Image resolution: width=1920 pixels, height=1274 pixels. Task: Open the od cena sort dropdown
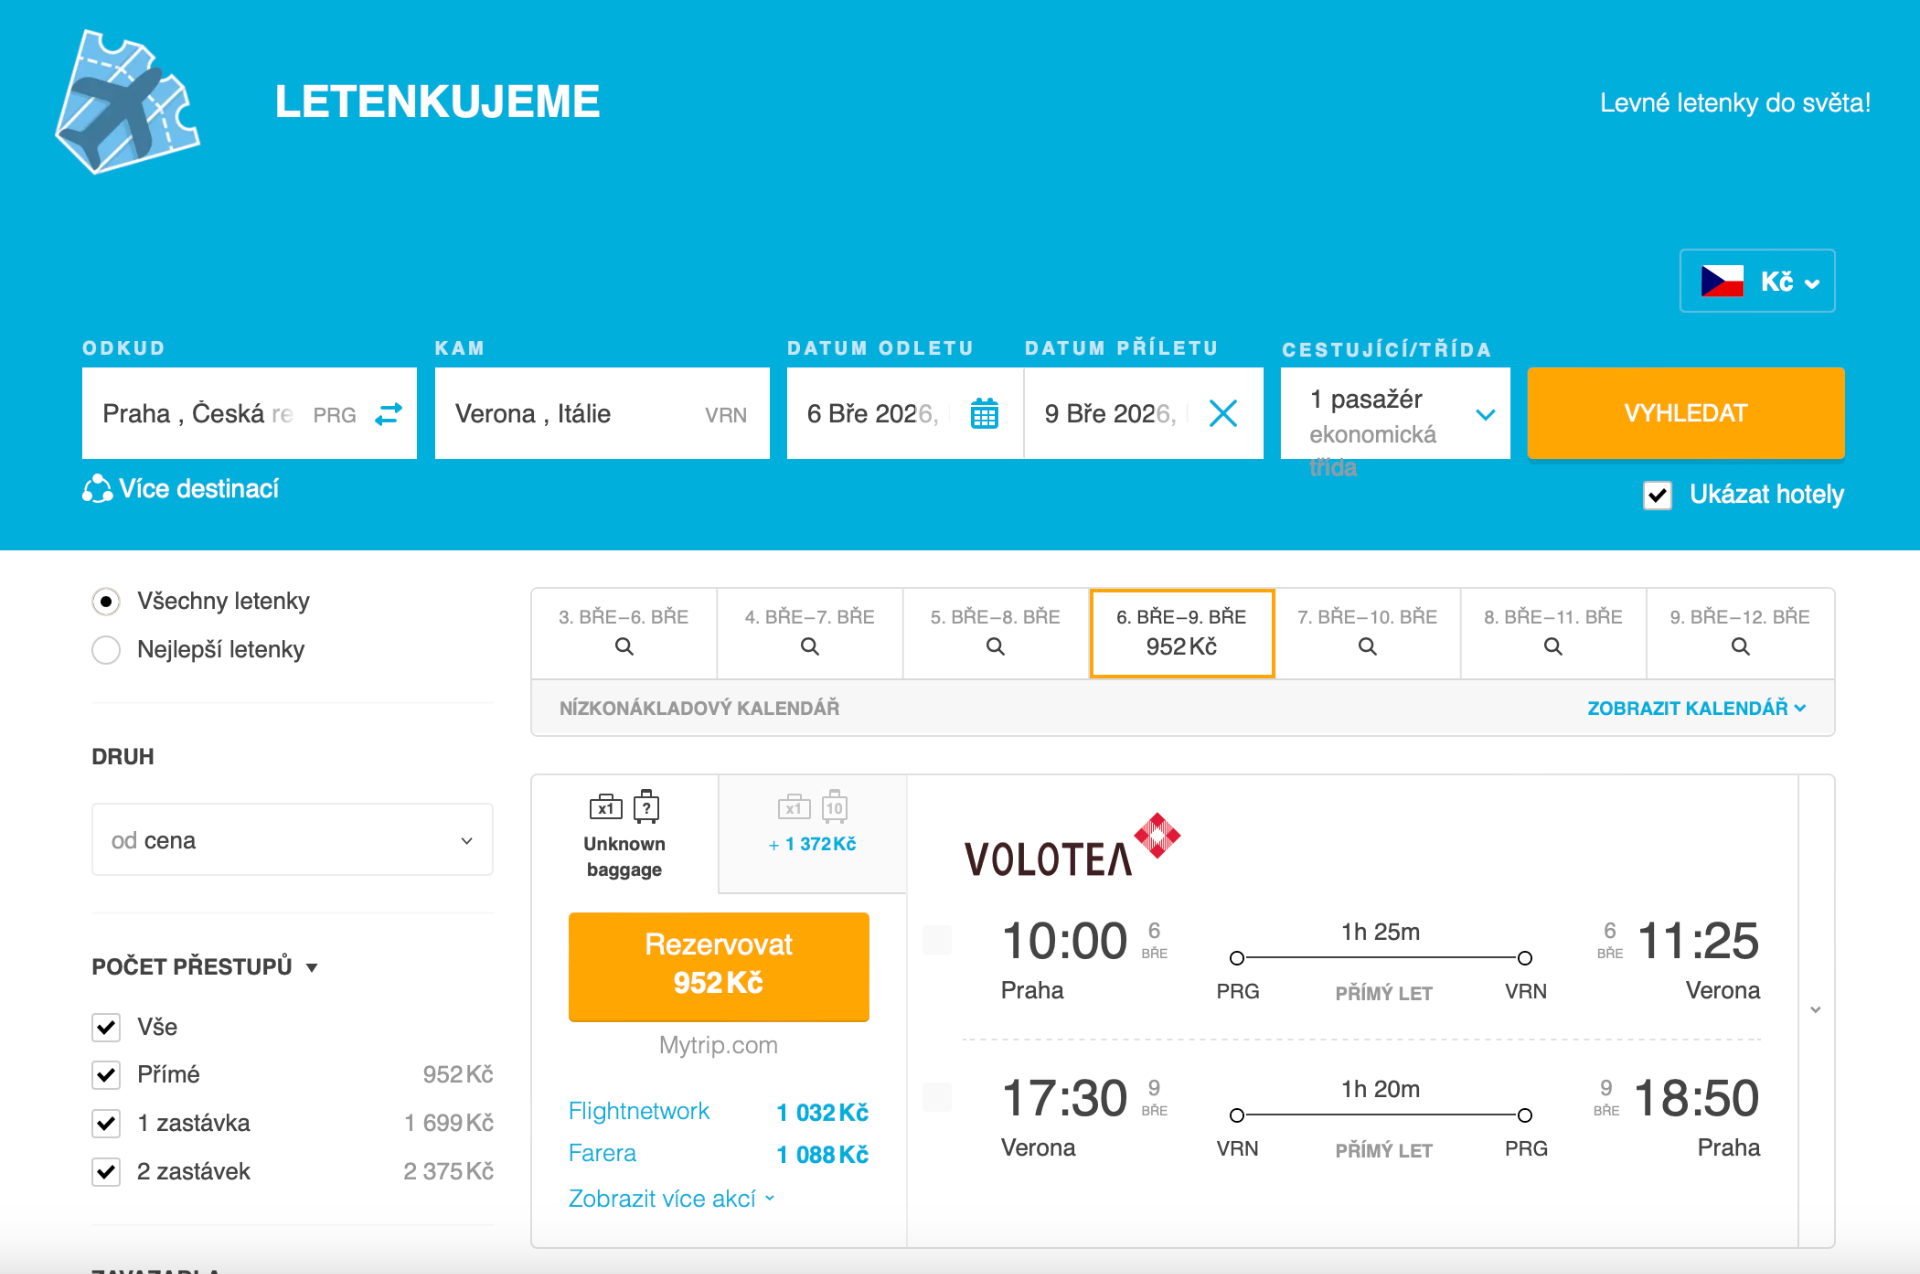point(292,840)
